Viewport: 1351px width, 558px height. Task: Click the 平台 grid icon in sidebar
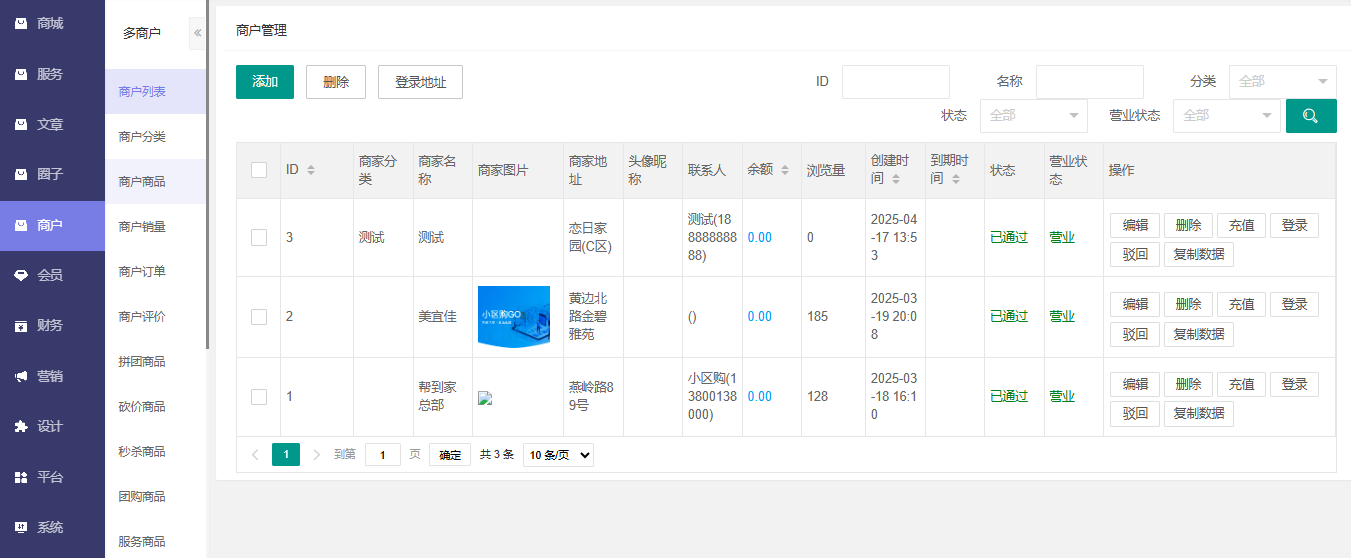pyautogui.click(x=21, y=477)
